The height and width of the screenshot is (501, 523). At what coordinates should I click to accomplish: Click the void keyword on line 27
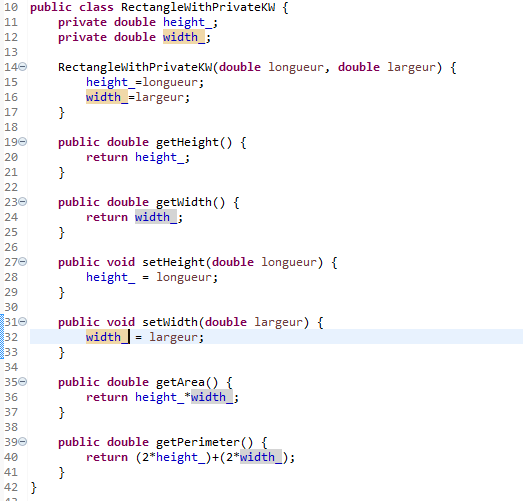point(121,262)
